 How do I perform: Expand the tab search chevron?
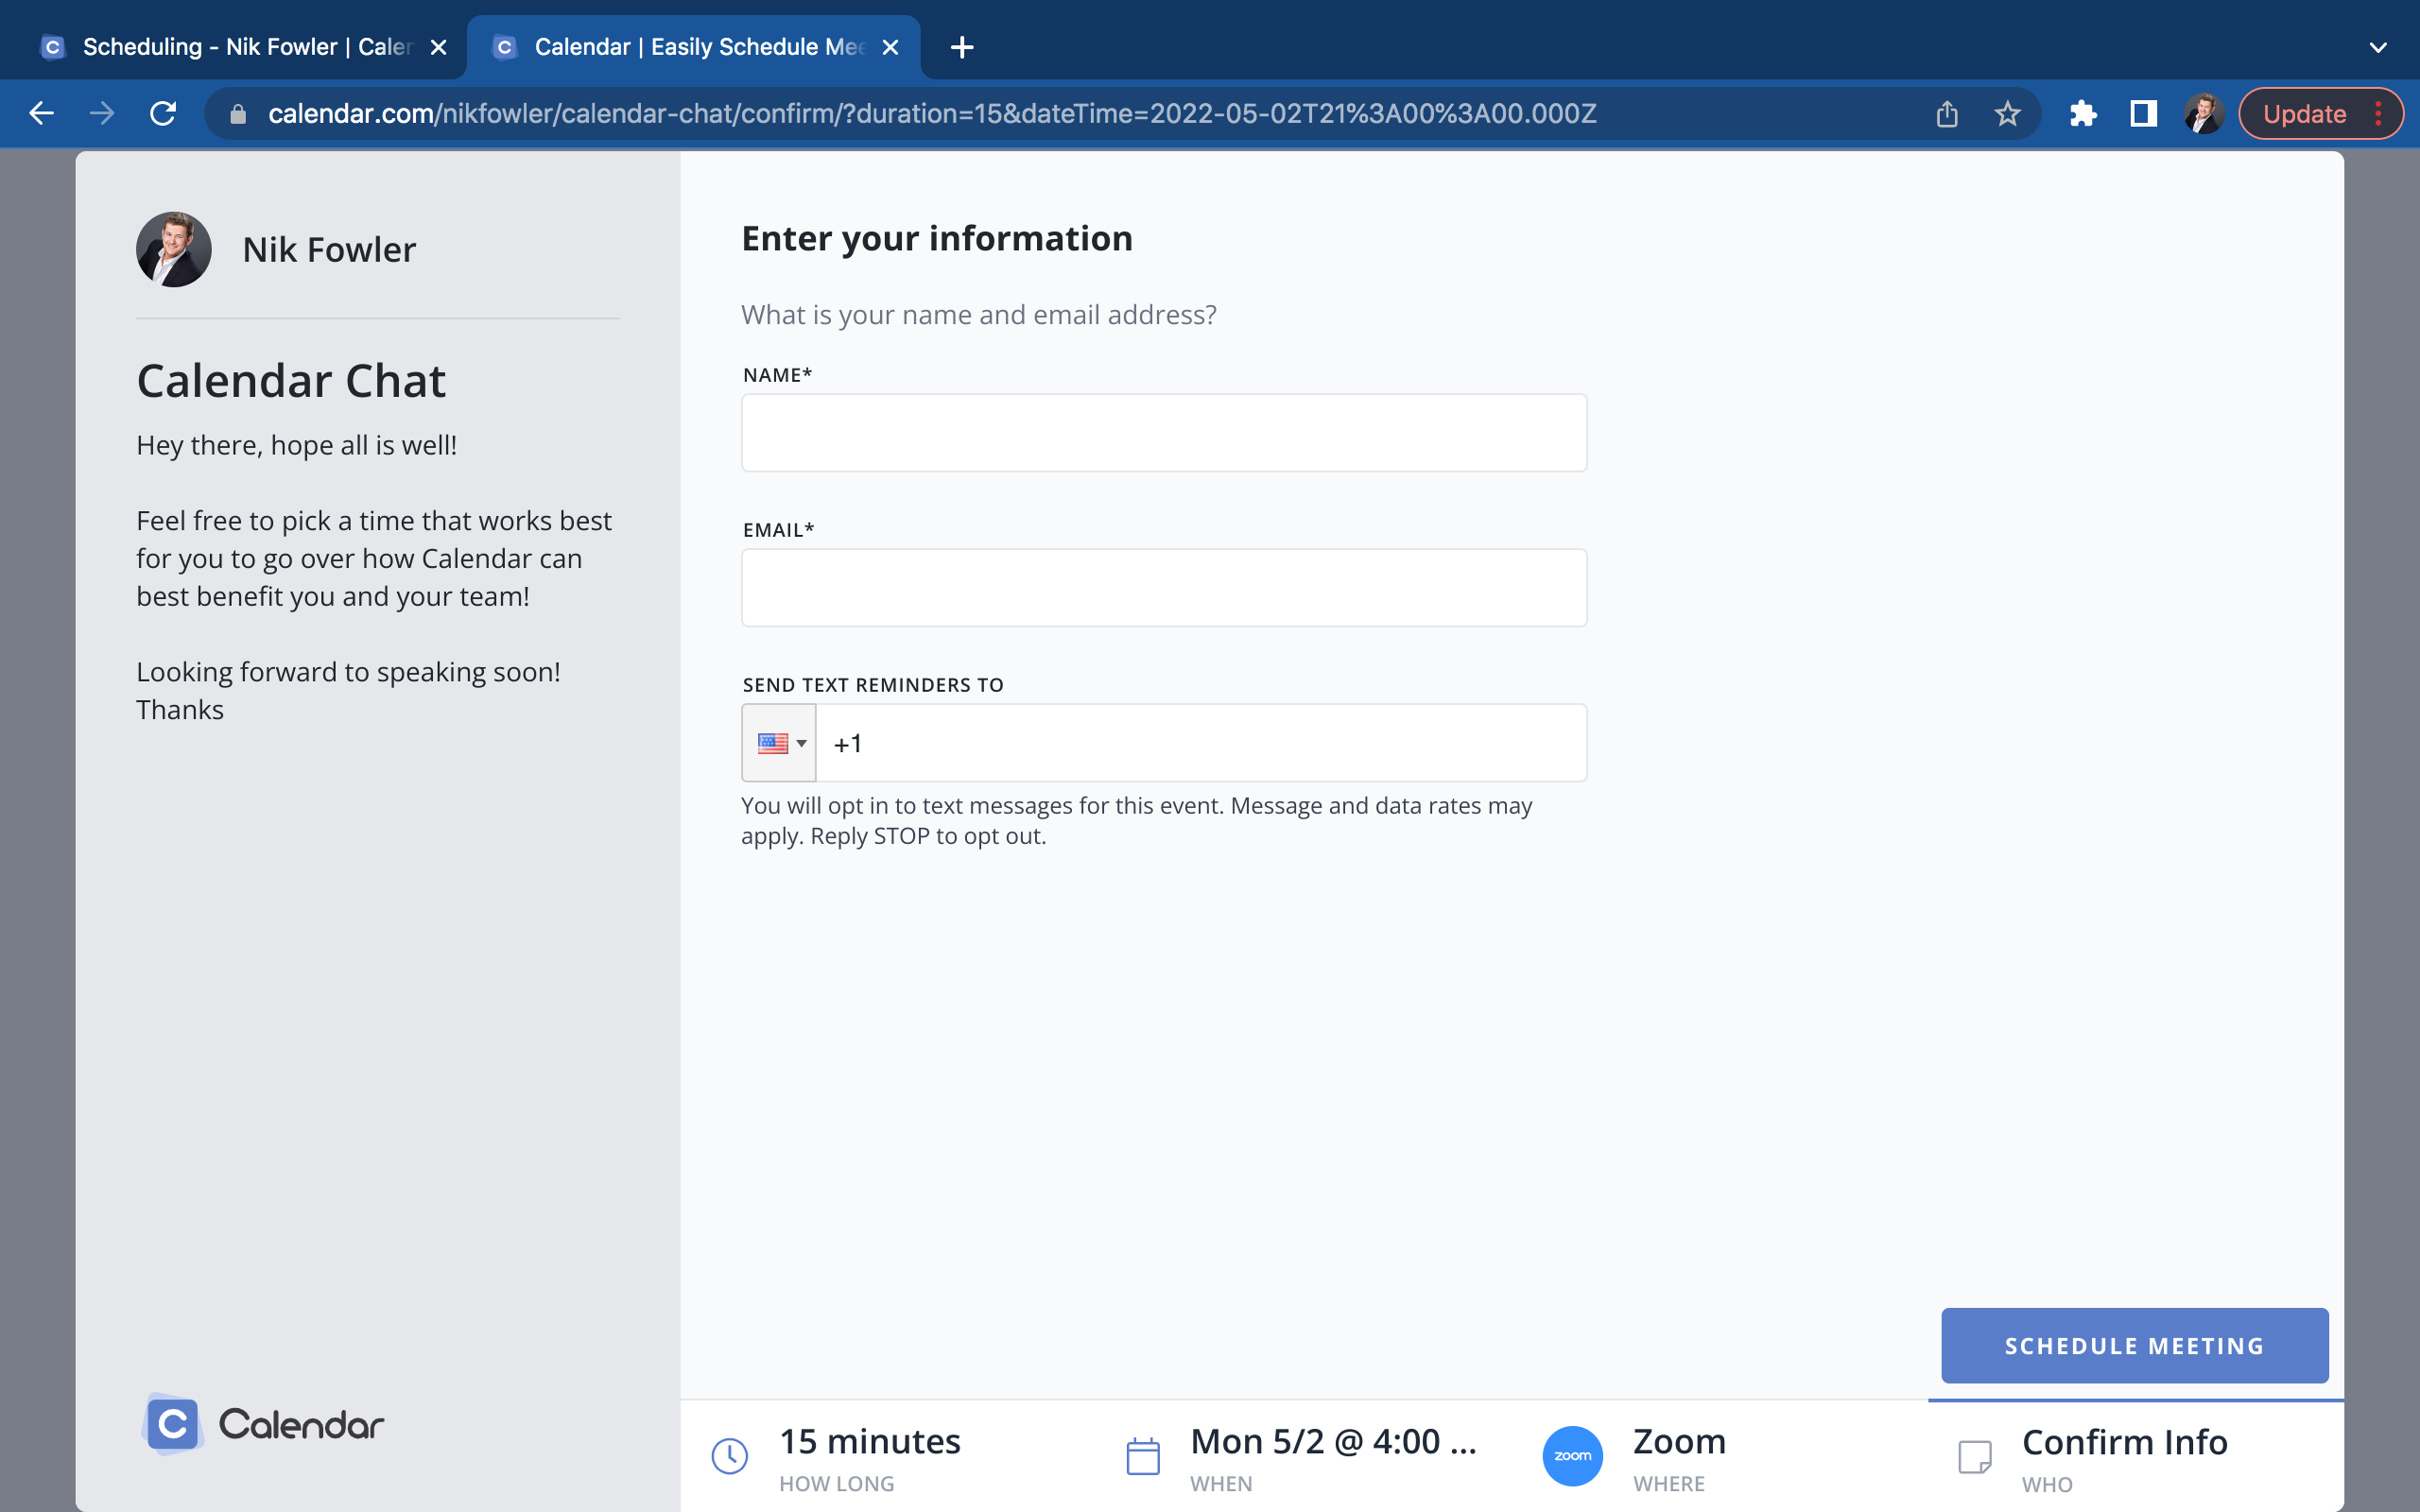[2378, 47]
